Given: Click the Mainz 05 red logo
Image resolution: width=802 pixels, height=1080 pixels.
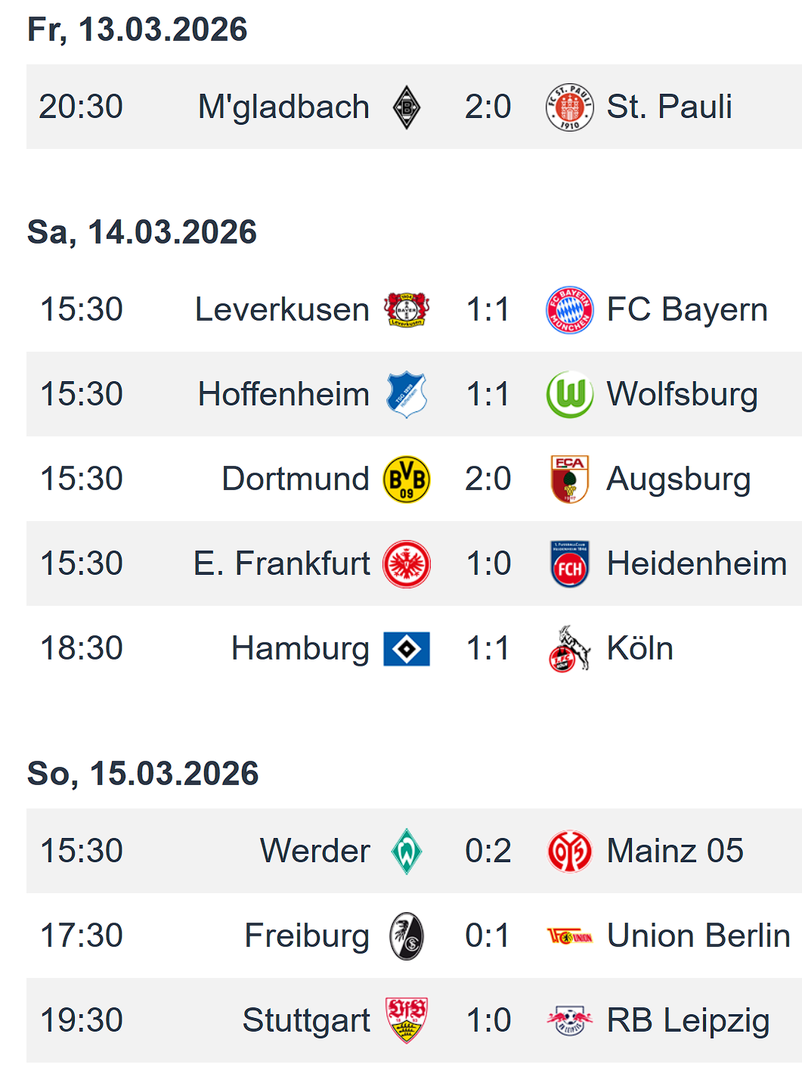Looking at the screenshot, I should pyautogui.click(x=570, y=851).
